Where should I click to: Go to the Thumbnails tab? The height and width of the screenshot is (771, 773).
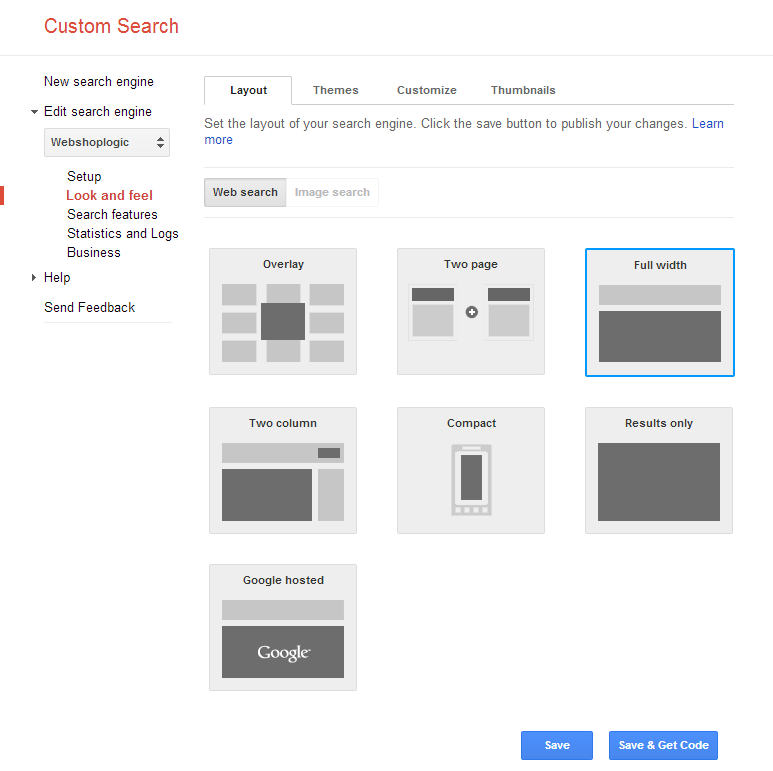[523, 90]
